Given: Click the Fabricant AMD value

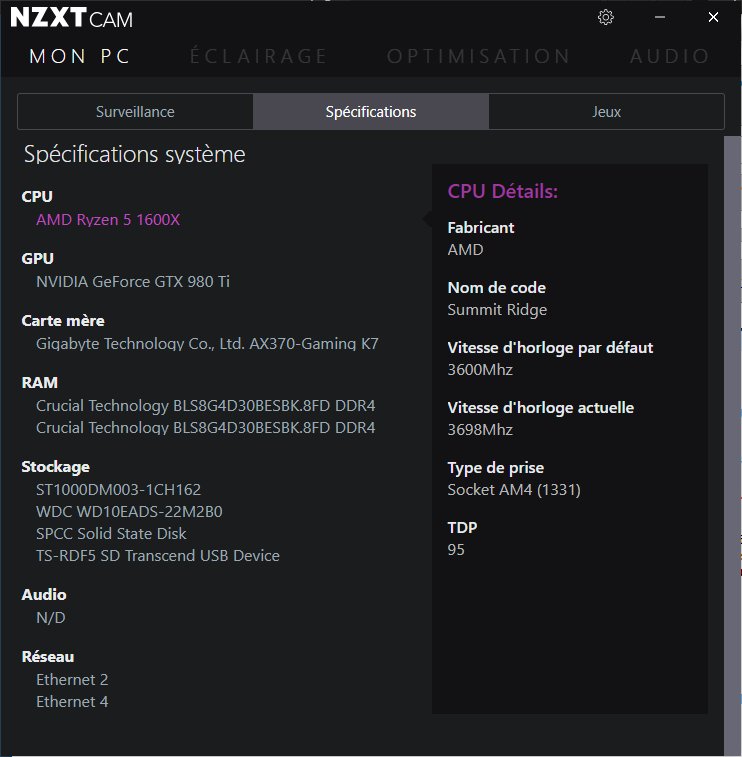Looking at the screenshot, I should (465, 250).
